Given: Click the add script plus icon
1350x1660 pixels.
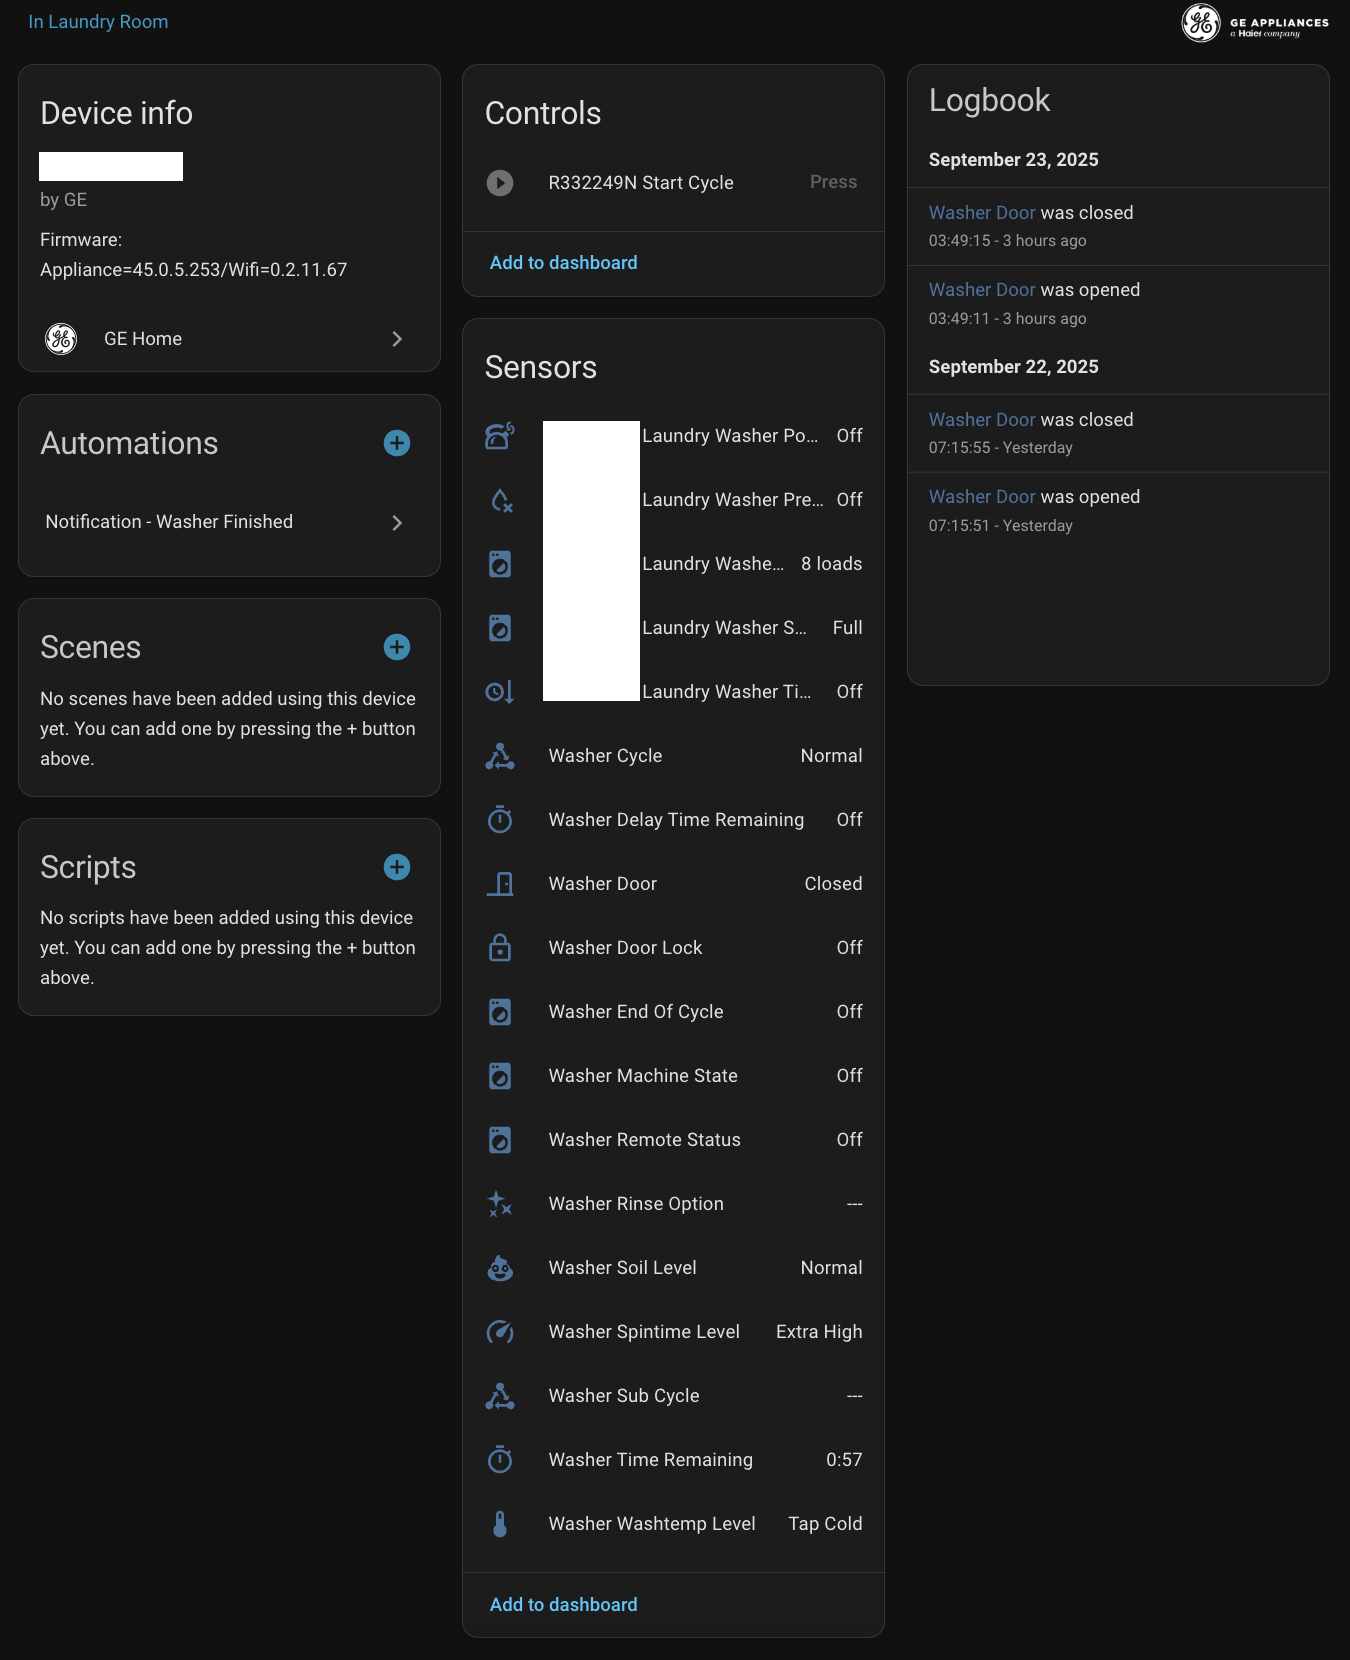Looking at the screenshot, I should click(x=397, y=867).
